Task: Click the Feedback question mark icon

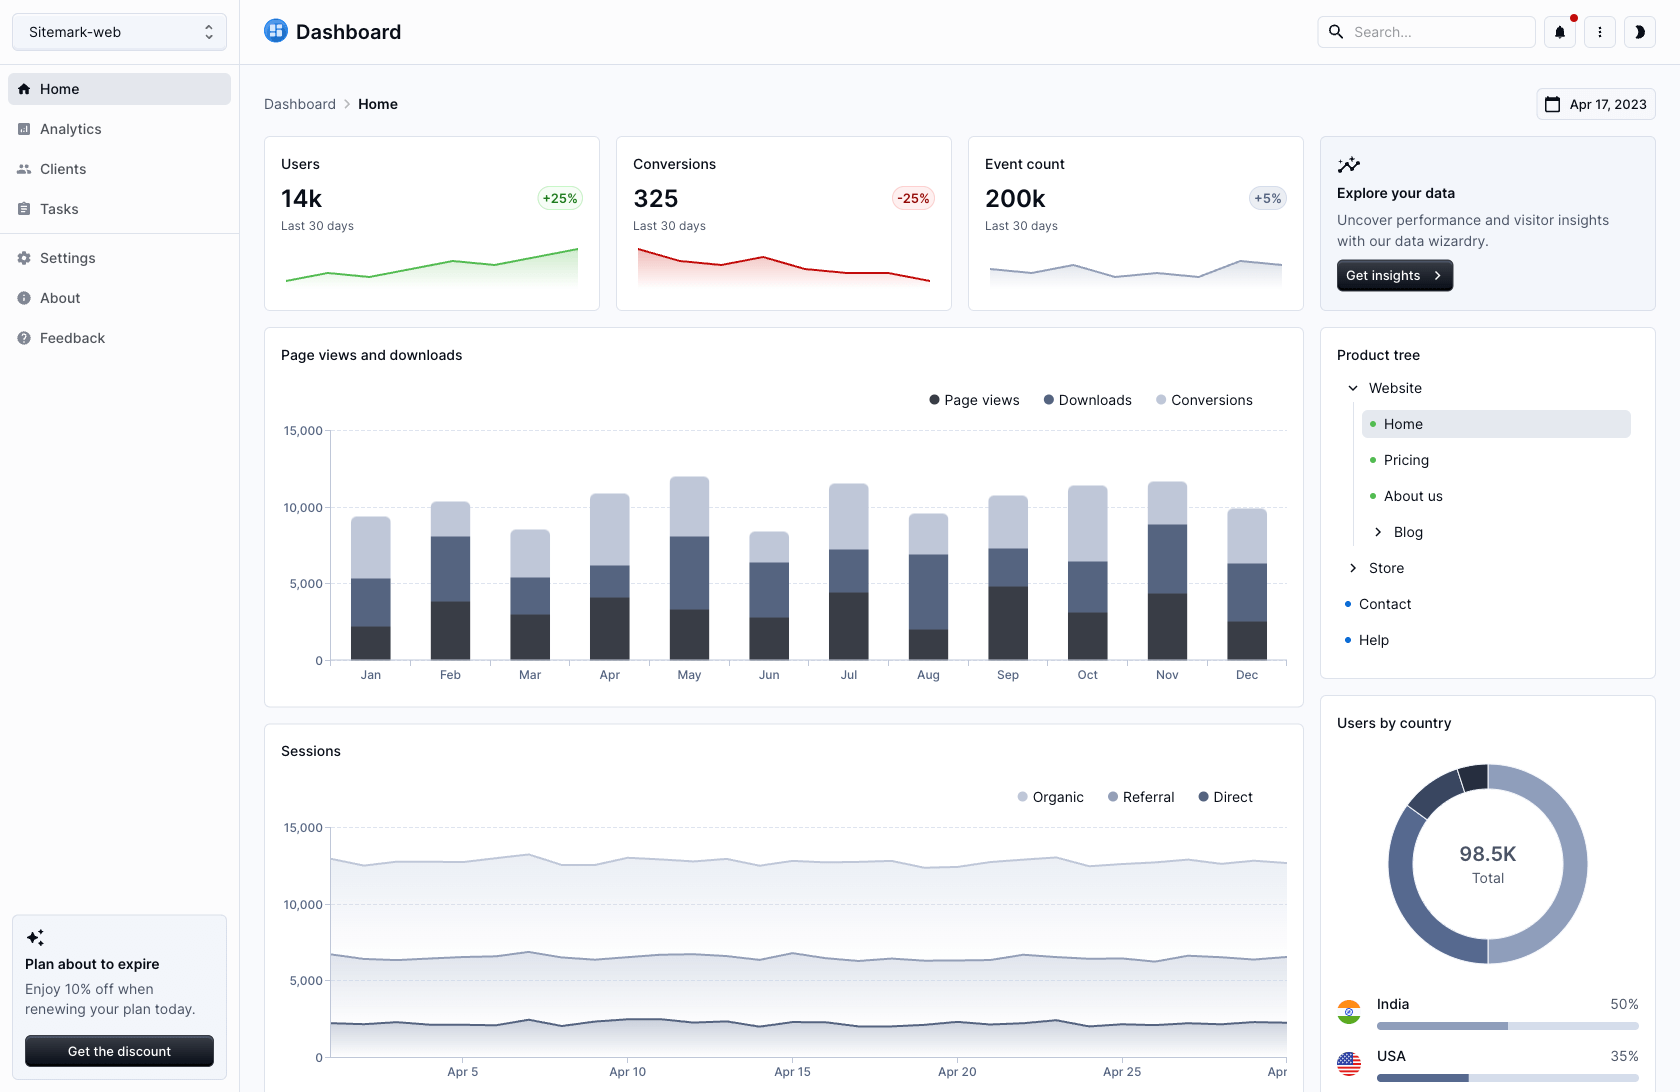Action: pos(24,338)
